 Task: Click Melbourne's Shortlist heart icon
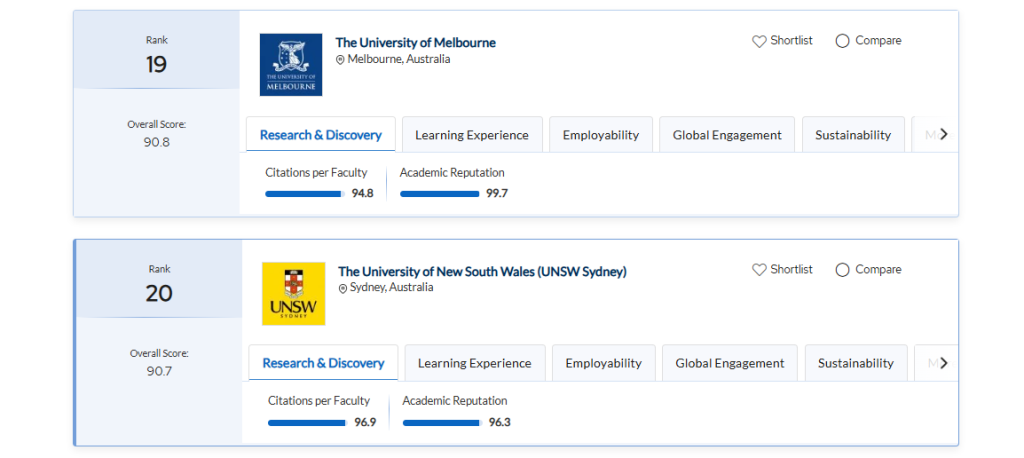point(759,41)
